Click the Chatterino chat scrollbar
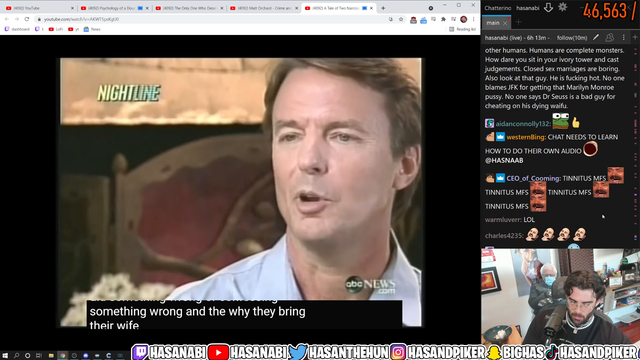The width and height of the screenshot is (640, 360). (636, 145)
